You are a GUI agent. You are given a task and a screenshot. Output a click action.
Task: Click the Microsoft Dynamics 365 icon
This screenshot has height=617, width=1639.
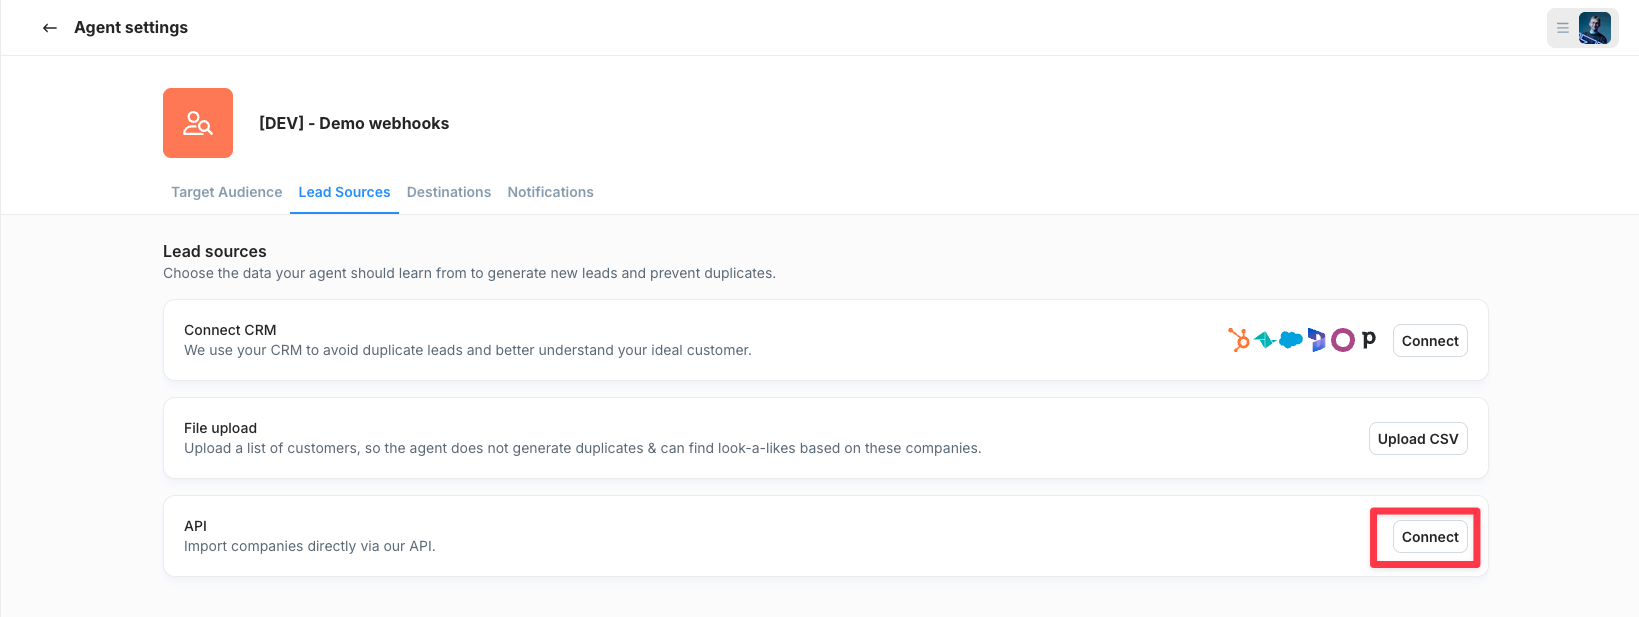(x=1317, y=340)
